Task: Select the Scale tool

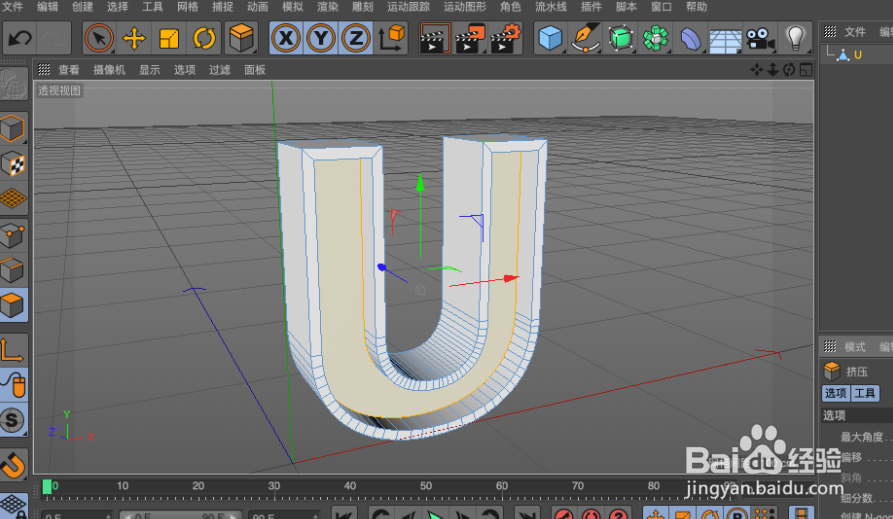Action: pyautogui.click(x=169, y=39)
